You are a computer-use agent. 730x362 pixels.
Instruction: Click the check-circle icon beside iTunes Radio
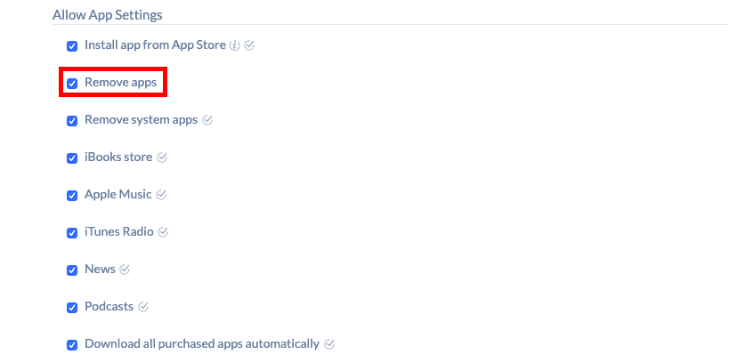[163, 232]
